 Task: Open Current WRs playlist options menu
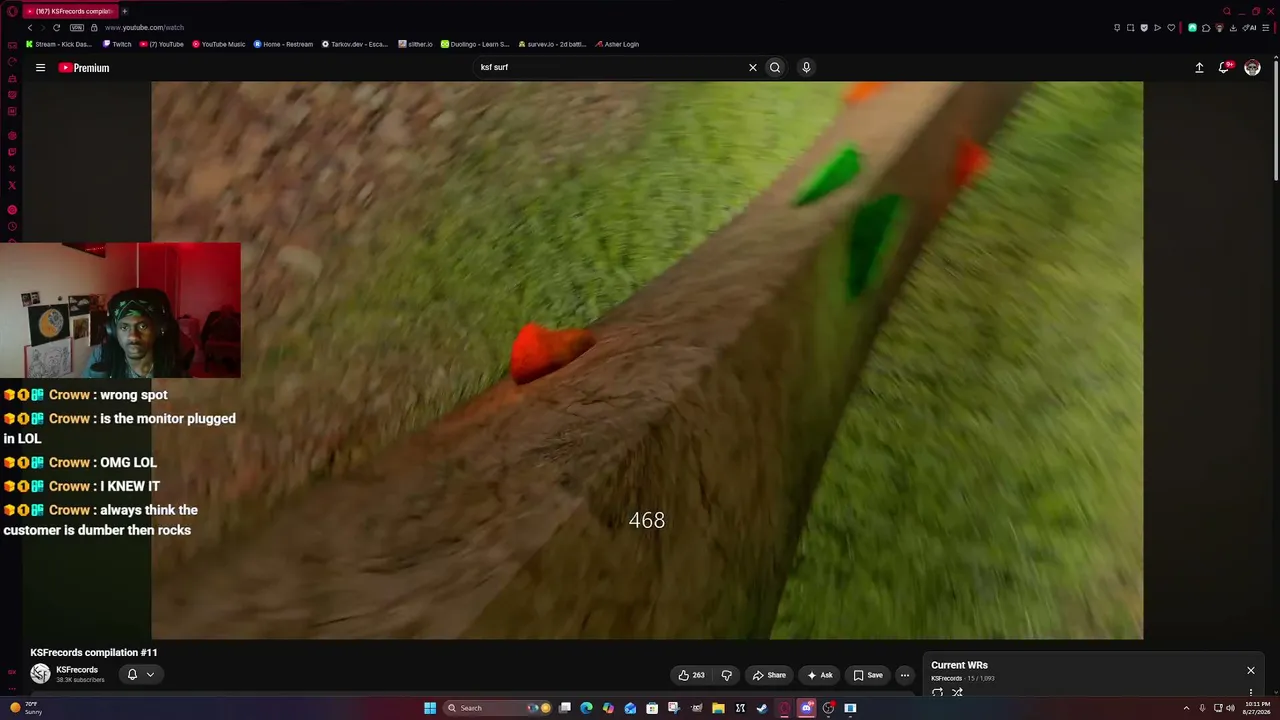(1250, 692)
